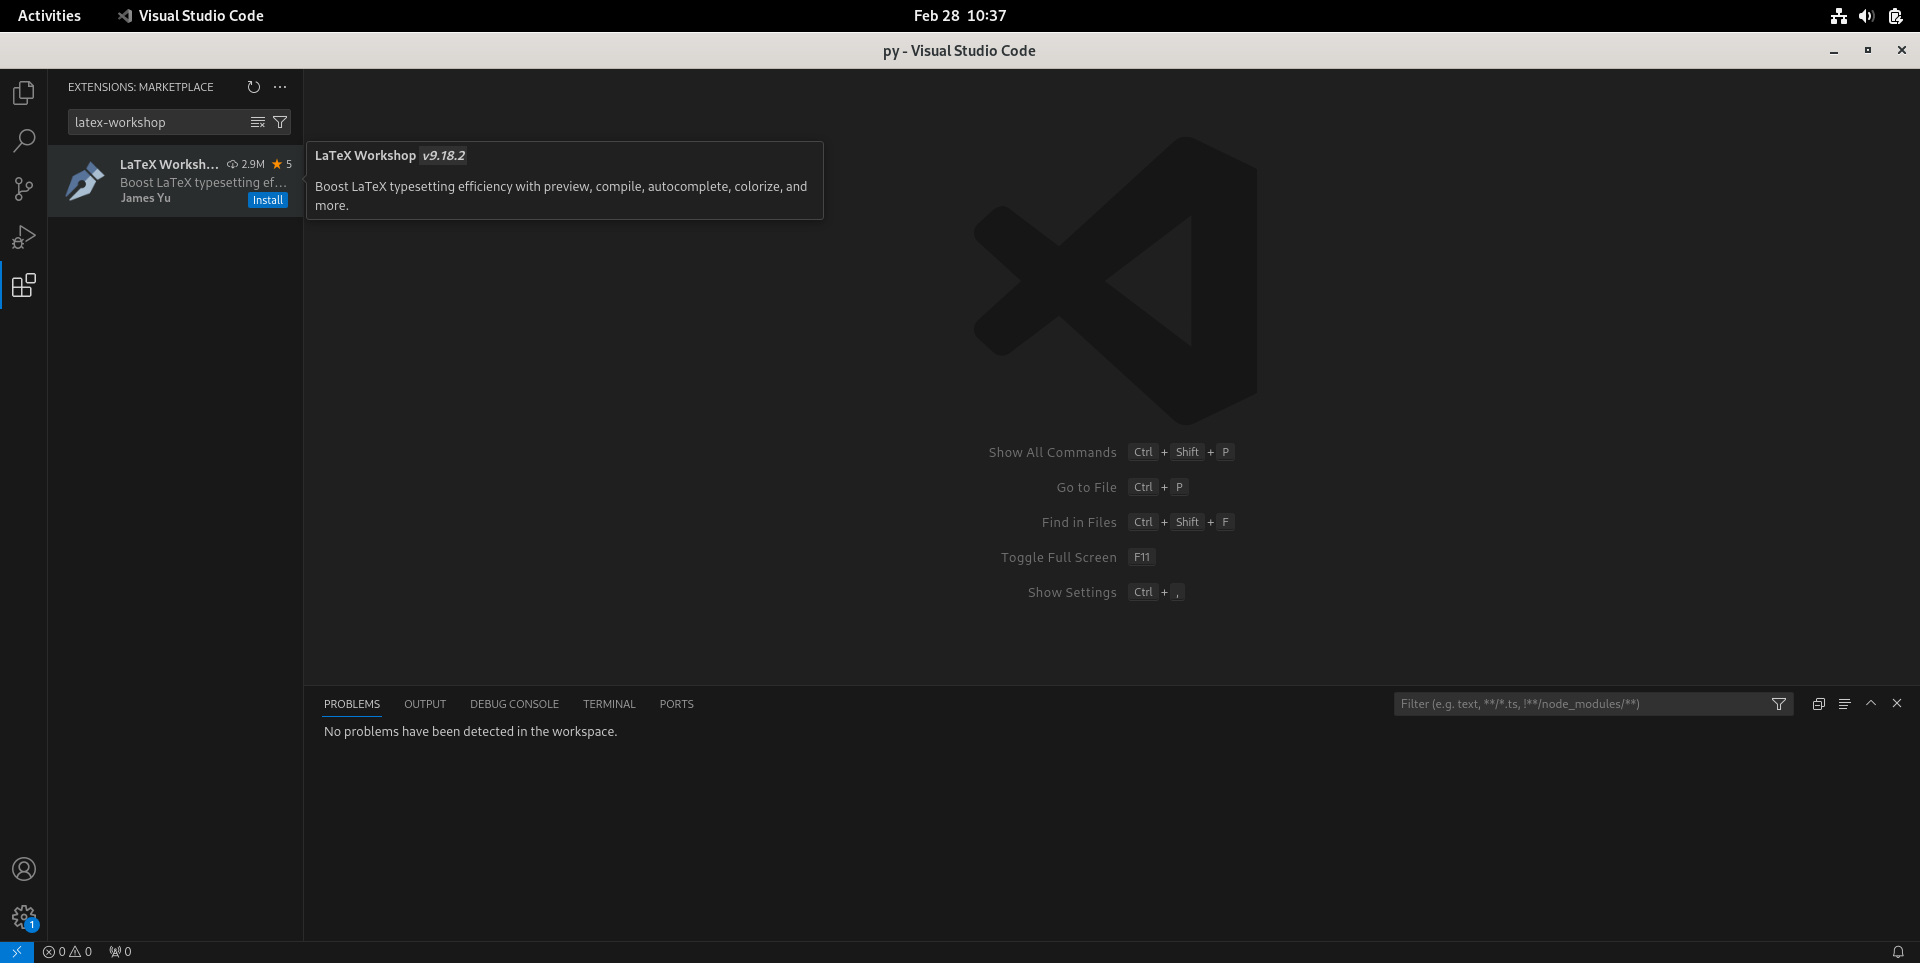The height and width of the screenshot is (963, 1920).
Task: Click the LaTeX Workshop extension pen icon
Action: point(85,182)
